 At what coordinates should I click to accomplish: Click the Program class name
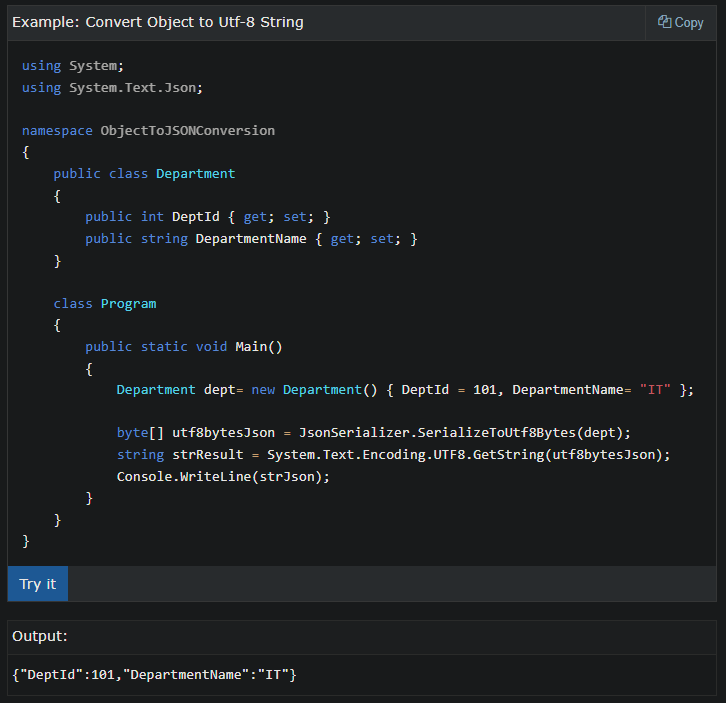click(x=128, y=304)
